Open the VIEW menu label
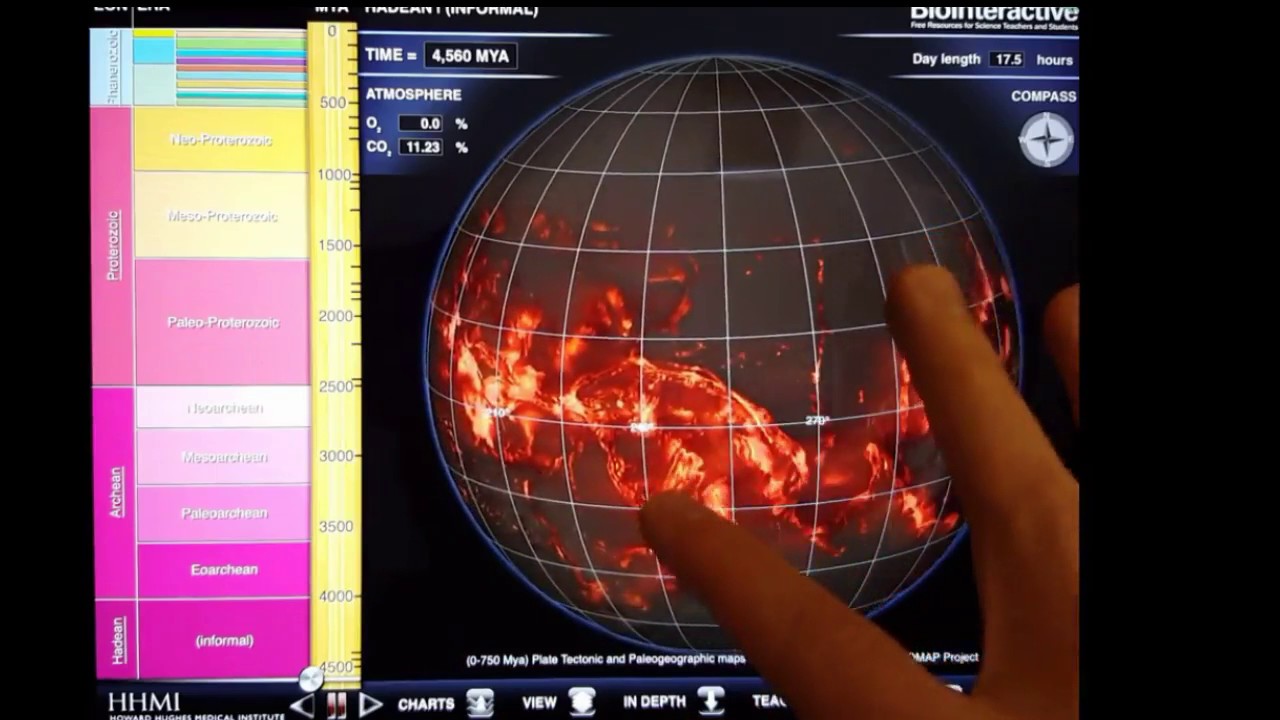The image size is (1280, 720). [x=539, y=703]
